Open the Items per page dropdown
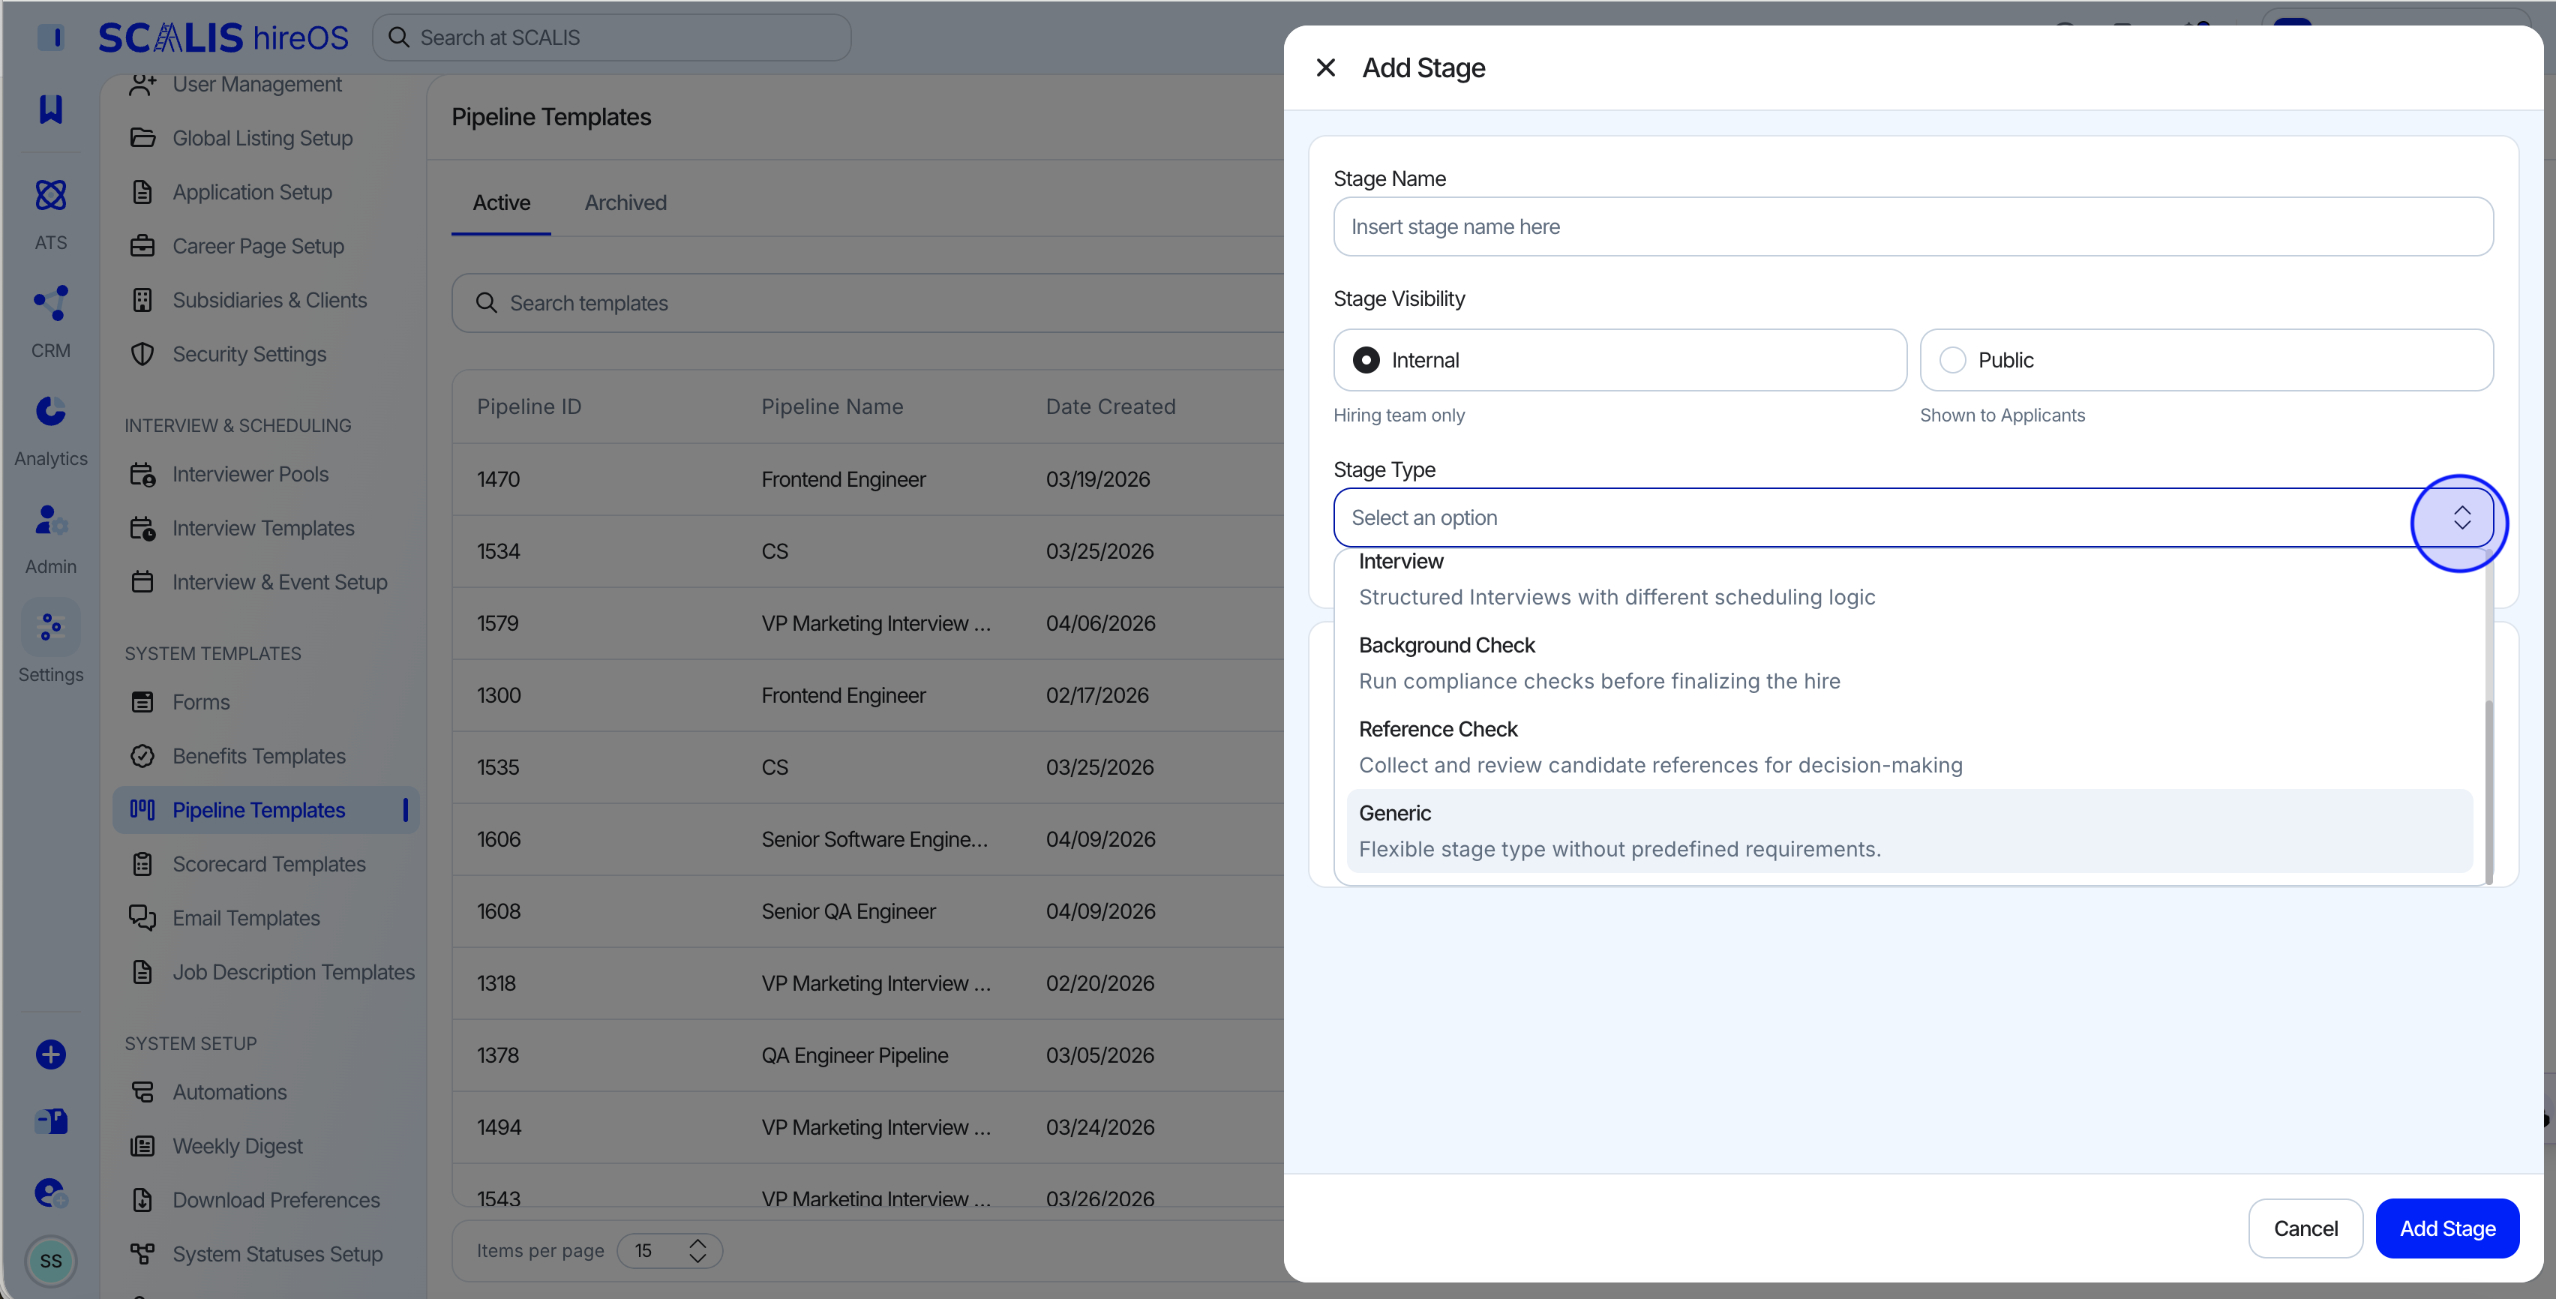Image resolution: width=2556 pixels, height=1299 pixels. coord(669,1250)
